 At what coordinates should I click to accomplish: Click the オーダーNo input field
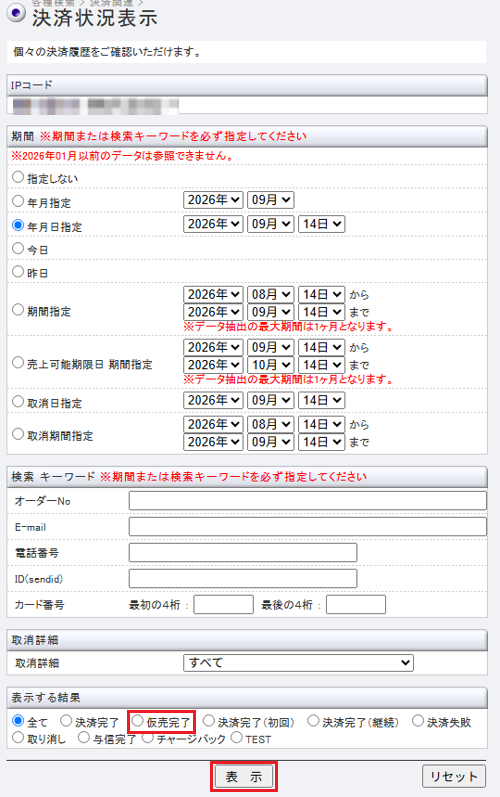307,501
